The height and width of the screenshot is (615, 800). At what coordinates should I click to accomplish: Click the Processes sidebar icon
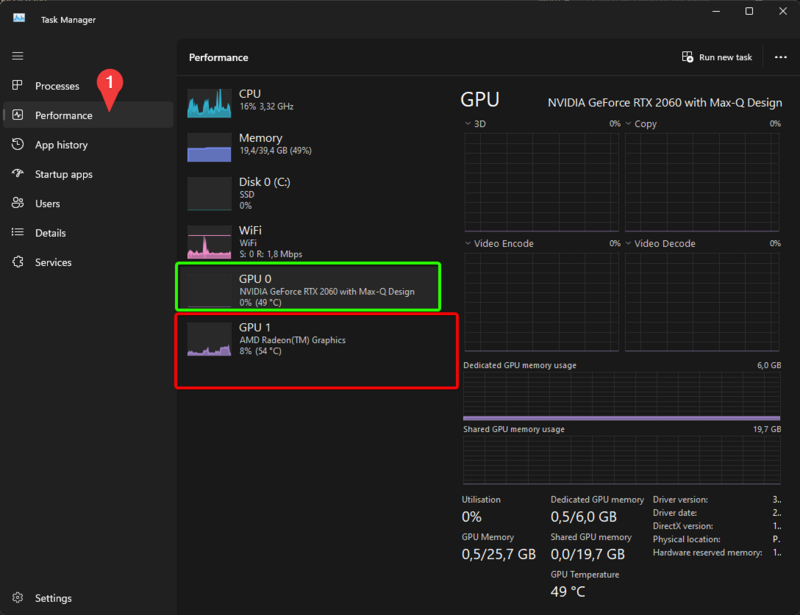pos(17,86)
